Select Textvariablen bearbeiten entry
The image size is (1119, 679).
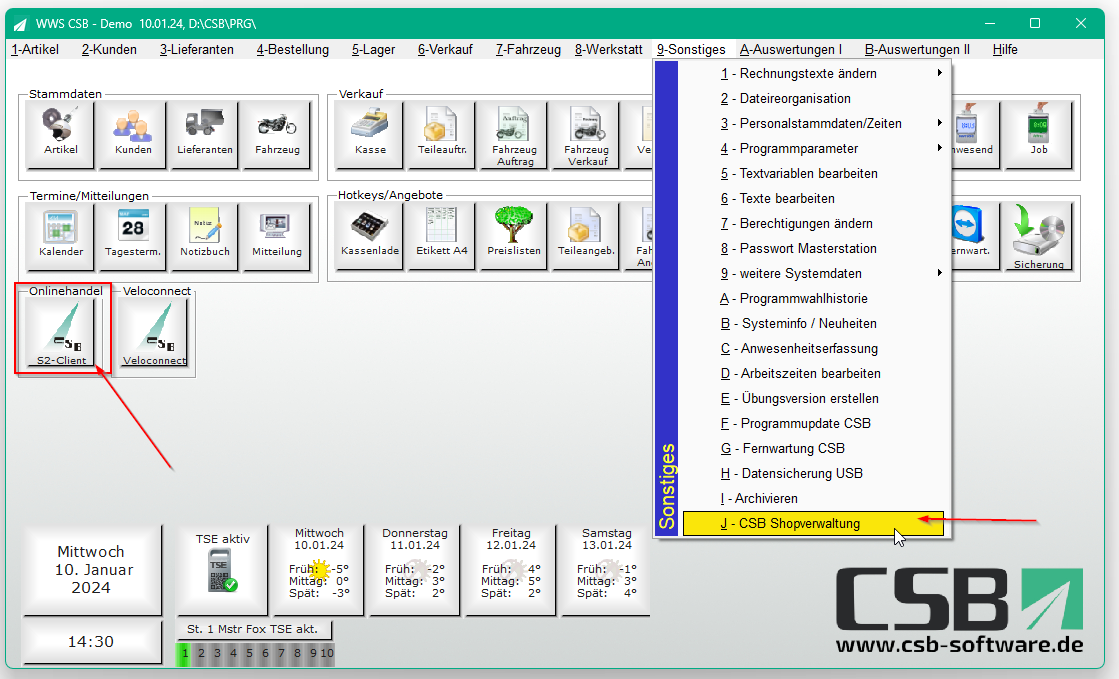pyautogui.click(x=814, y=173)
